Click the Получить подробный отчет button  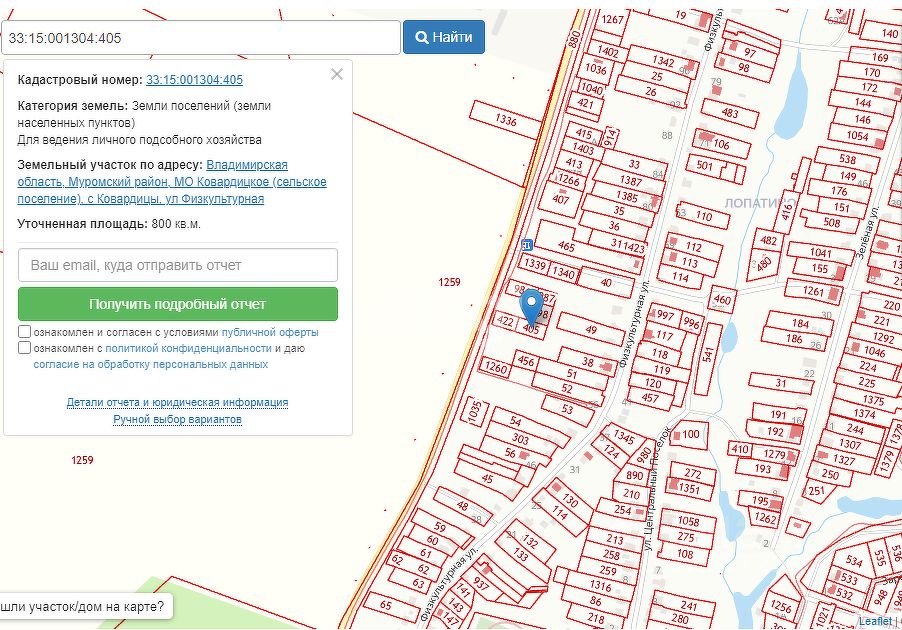click(177, 304)
